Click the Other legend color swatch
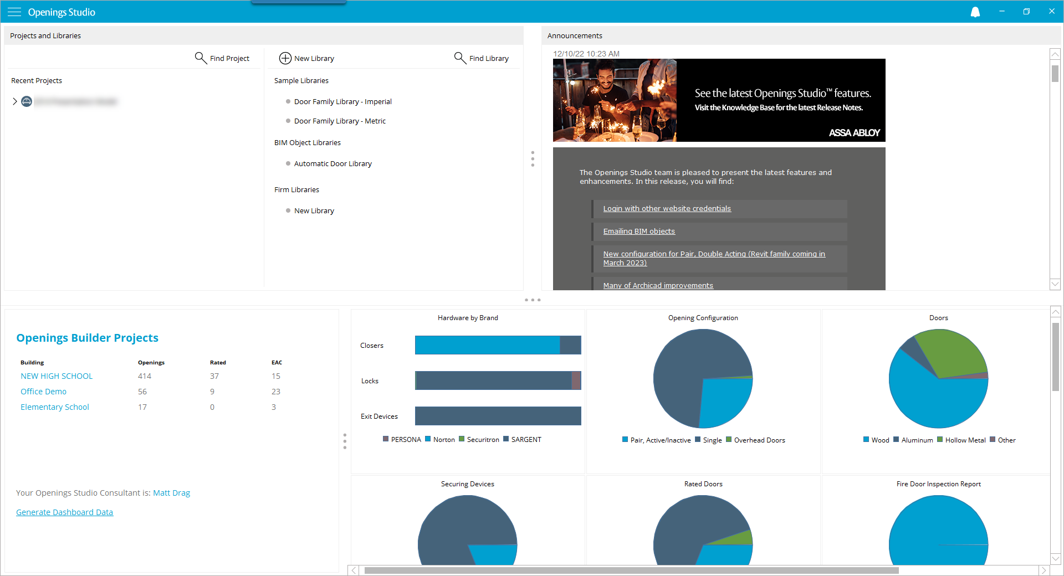 992,440
